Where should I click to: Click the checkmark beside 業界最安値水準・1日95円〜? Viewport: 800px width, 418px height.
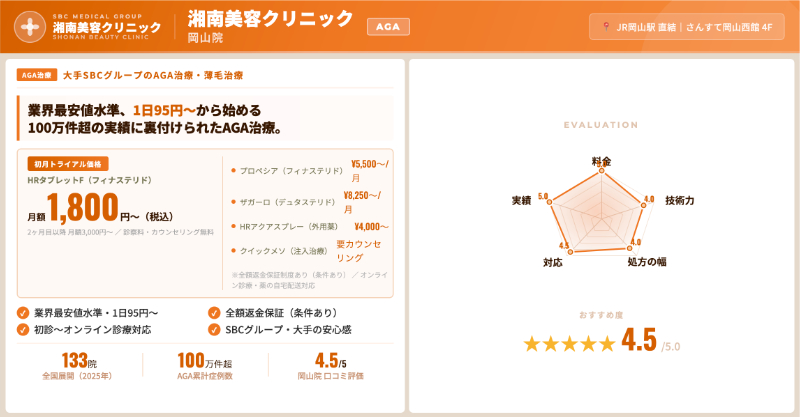pyautogui.click(x=23, y=313)
